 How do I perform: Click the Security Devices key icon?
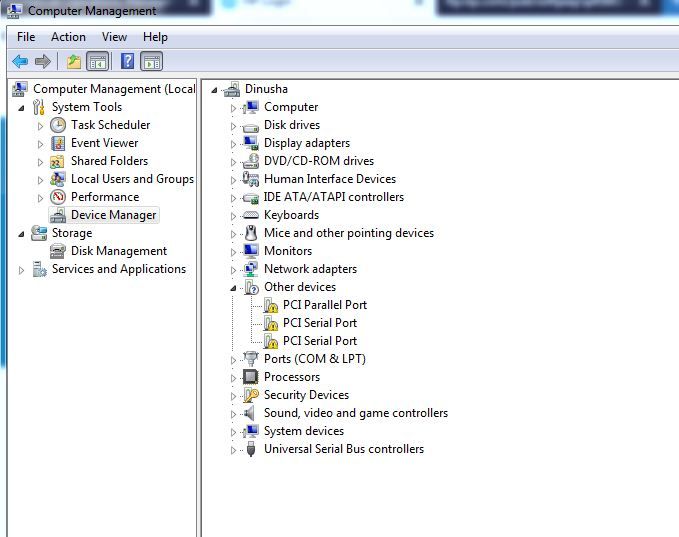[x=251, y=395]
